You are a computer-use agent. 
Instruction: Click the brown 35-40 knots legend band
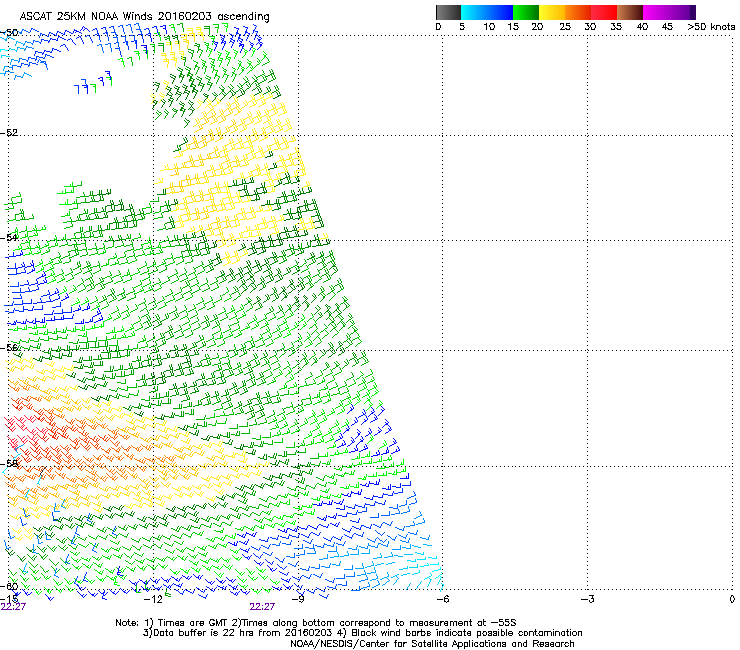pos(630,12)
